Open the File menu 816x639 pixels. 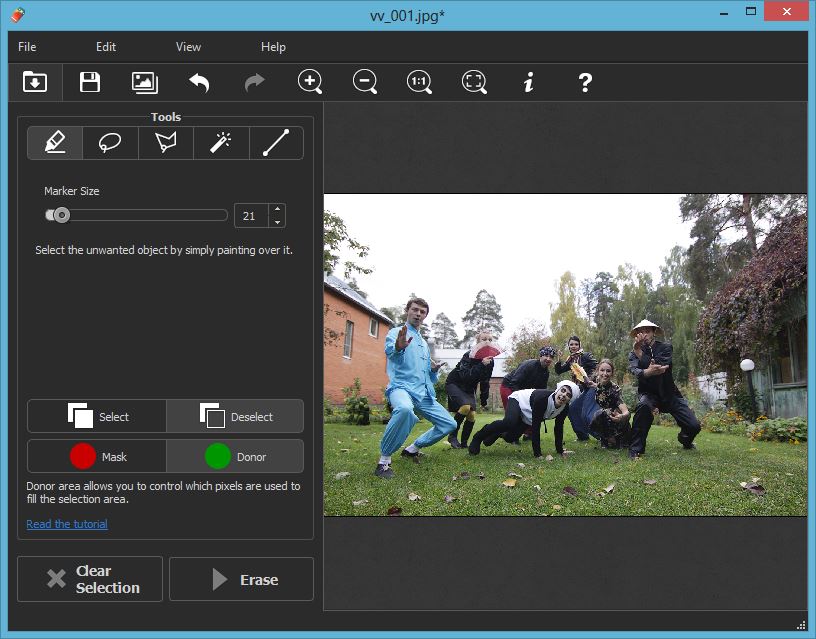27,47
